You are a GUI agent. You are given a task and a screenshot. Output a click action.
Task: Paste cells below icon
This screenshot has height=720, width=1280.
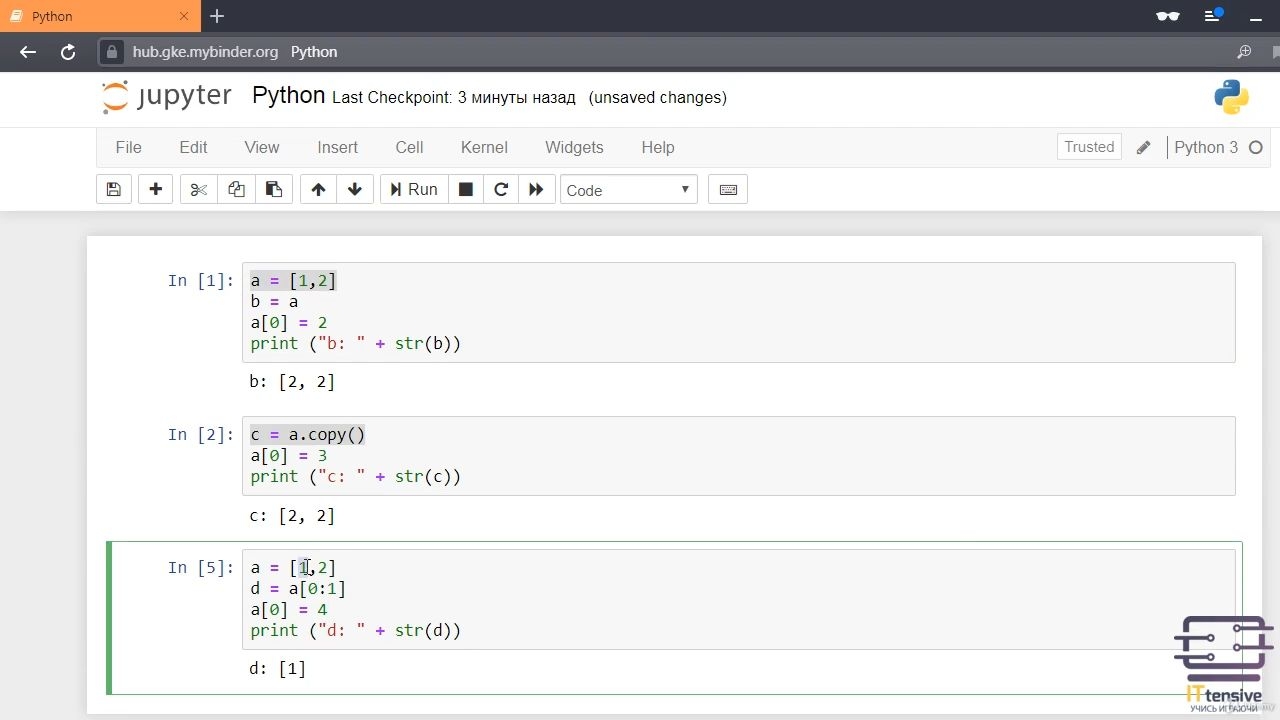pyautogui.click(x=273, y=189)
